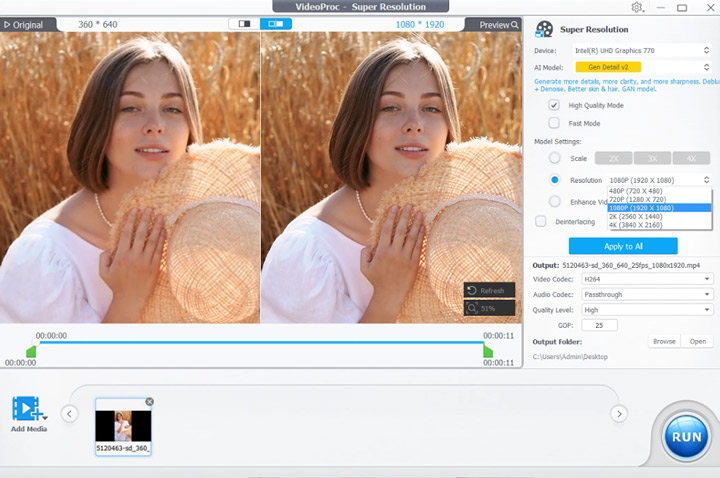The image size is (720, 478).
Task: Enable the Fast Mode checkbox
Action: (554, 123)
